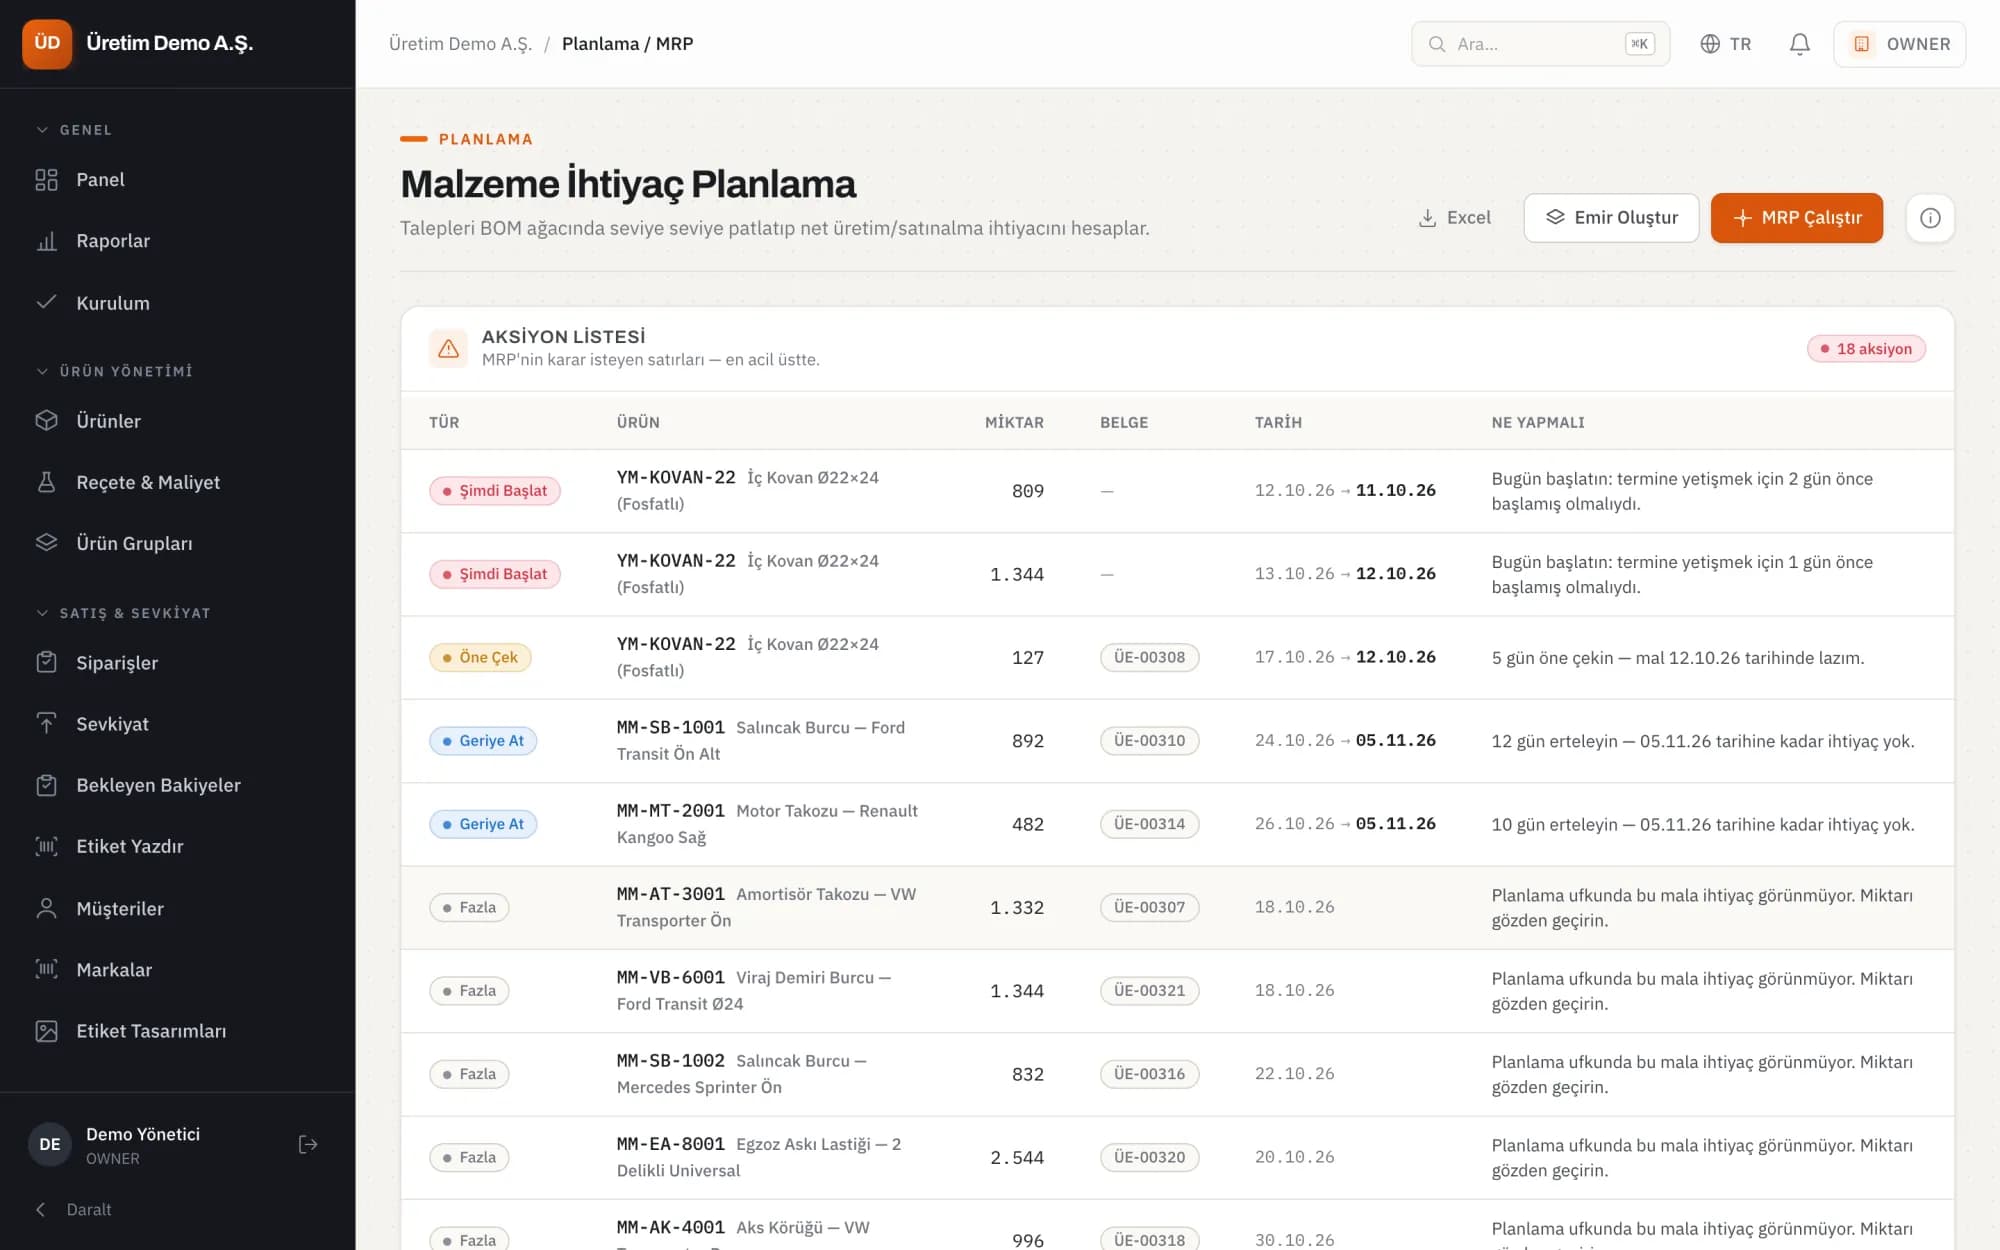
Task: Select product code MM-MT-2001
Action: pyautogui.click(x=670, y=811)
